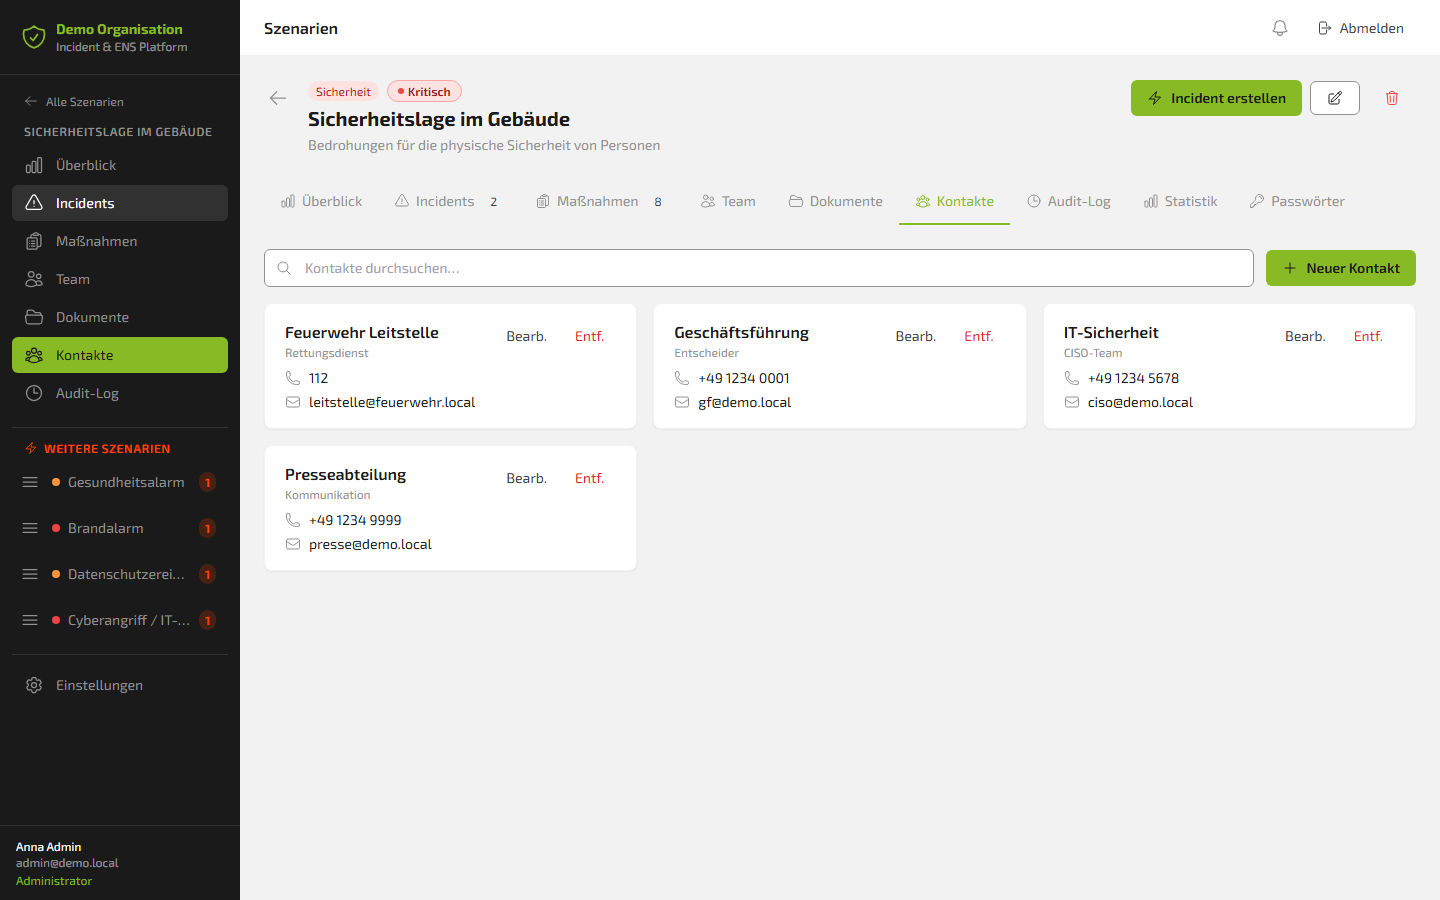
Task: Open Incidents in the sidebar
Action: coord(120,203)
